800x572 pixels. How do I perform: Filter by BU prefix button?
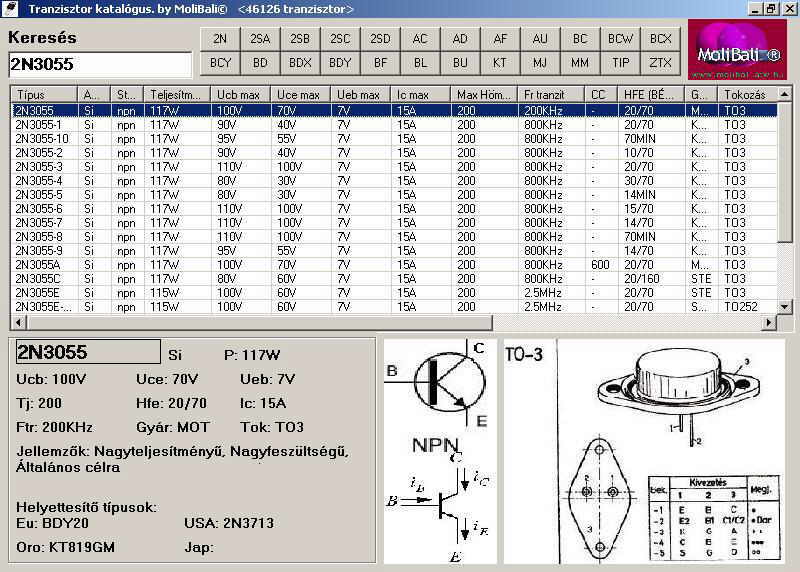[x=460, y=63]
